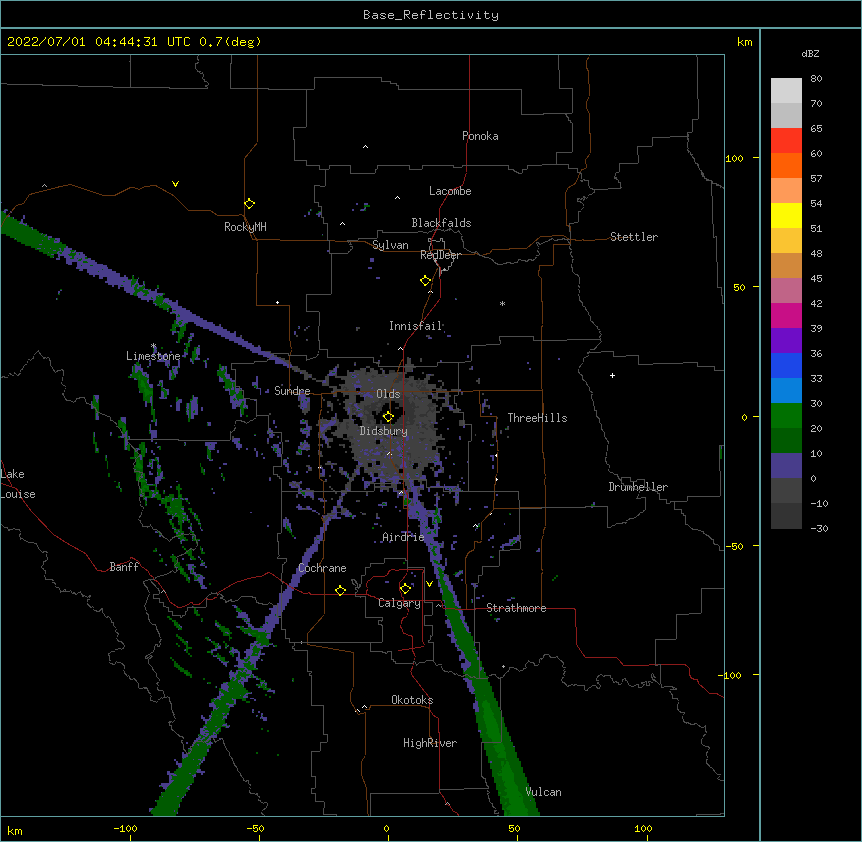Click the white asterisk east of Innisfail
The width and height of the screenshot is (862, 842).
(502, 303)
